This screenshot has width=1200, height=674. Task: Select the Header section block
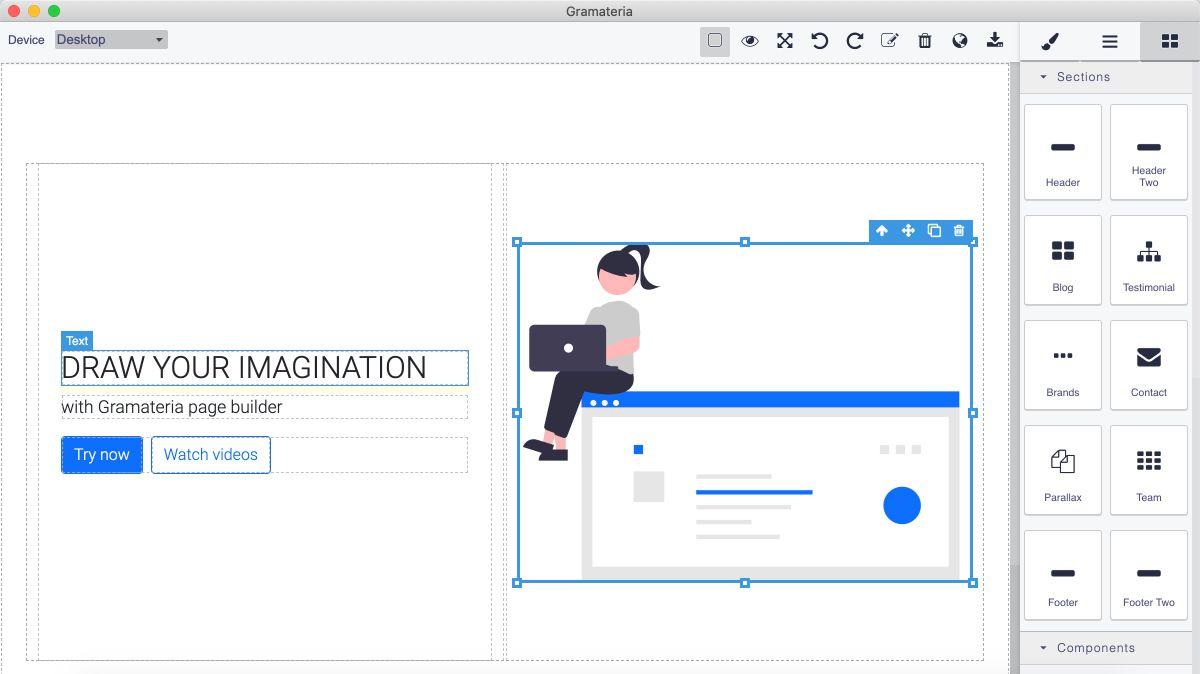1063,152
